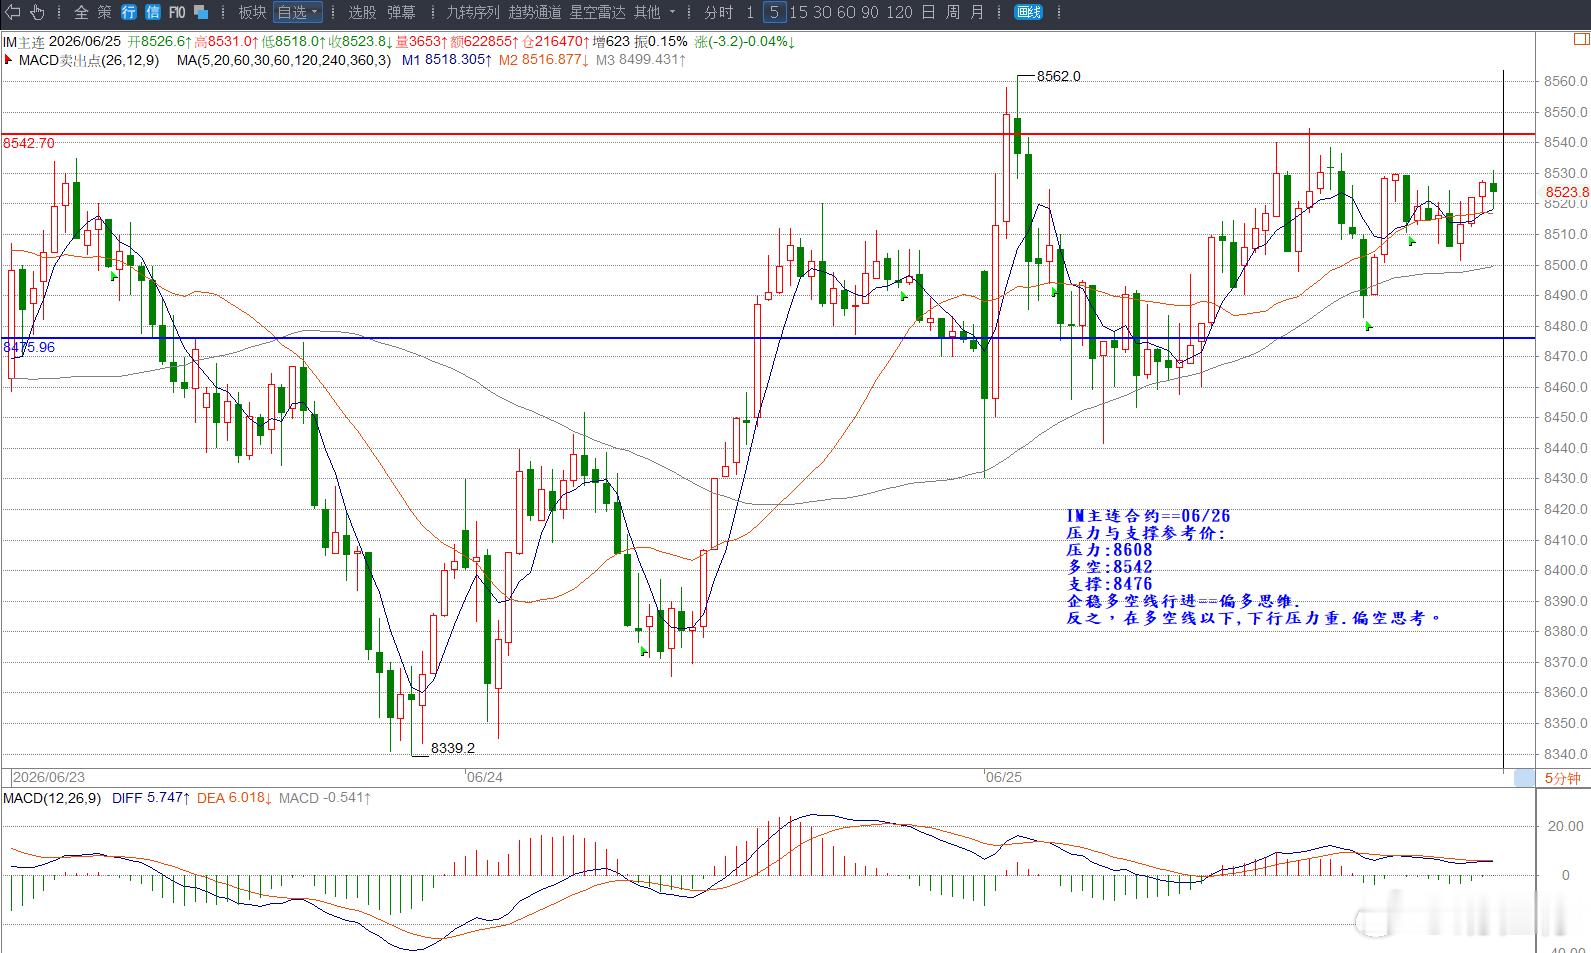1591x953 pixels.
Task: Click the back arrow icon in the toolbar
Action: 13,12
